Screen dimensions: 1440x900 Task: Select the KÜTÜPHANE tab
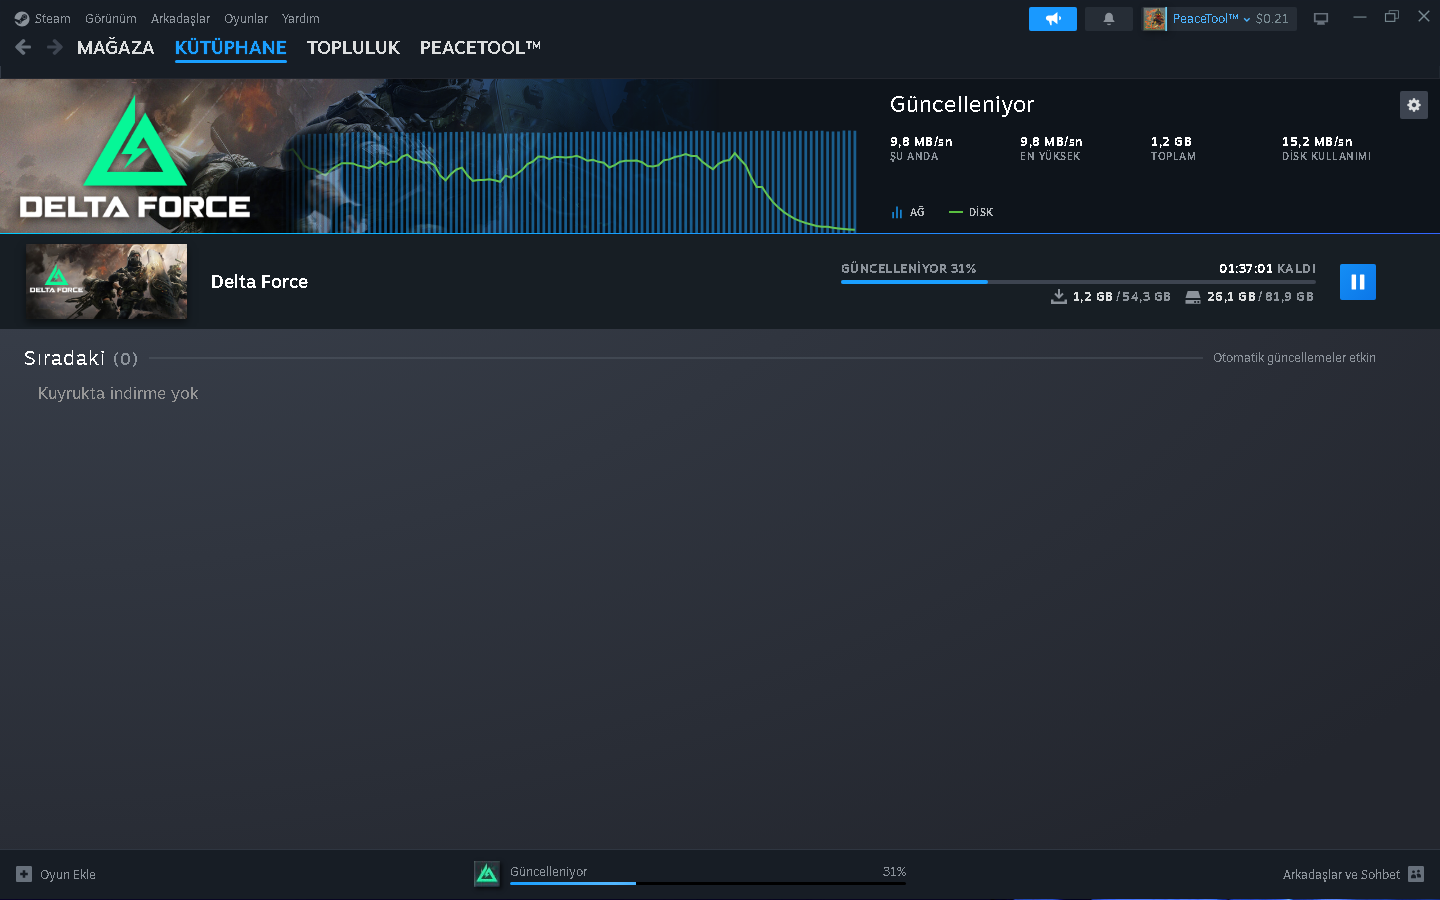[x=231, y=48]
